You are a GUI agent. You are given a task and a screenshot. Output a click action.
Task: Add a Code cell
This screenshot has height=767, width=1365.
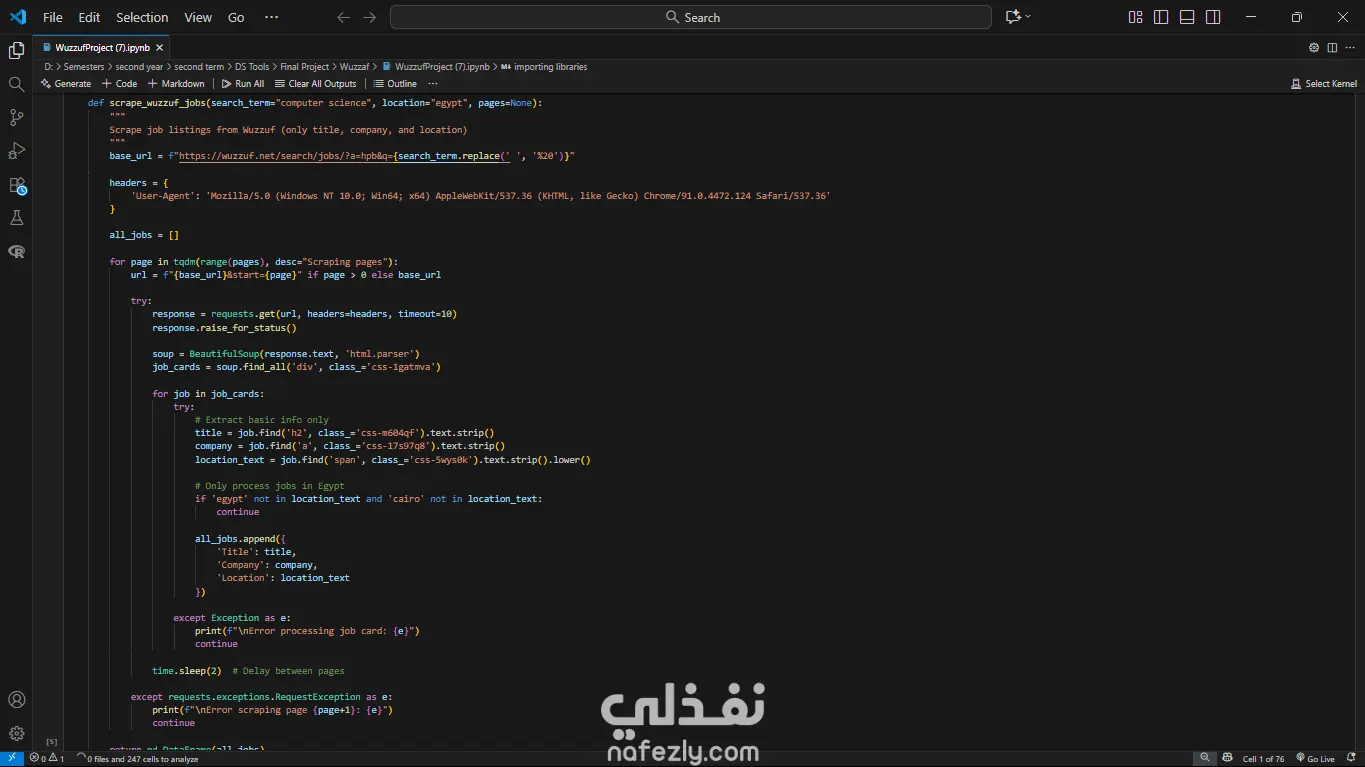(x=120, y=84)
